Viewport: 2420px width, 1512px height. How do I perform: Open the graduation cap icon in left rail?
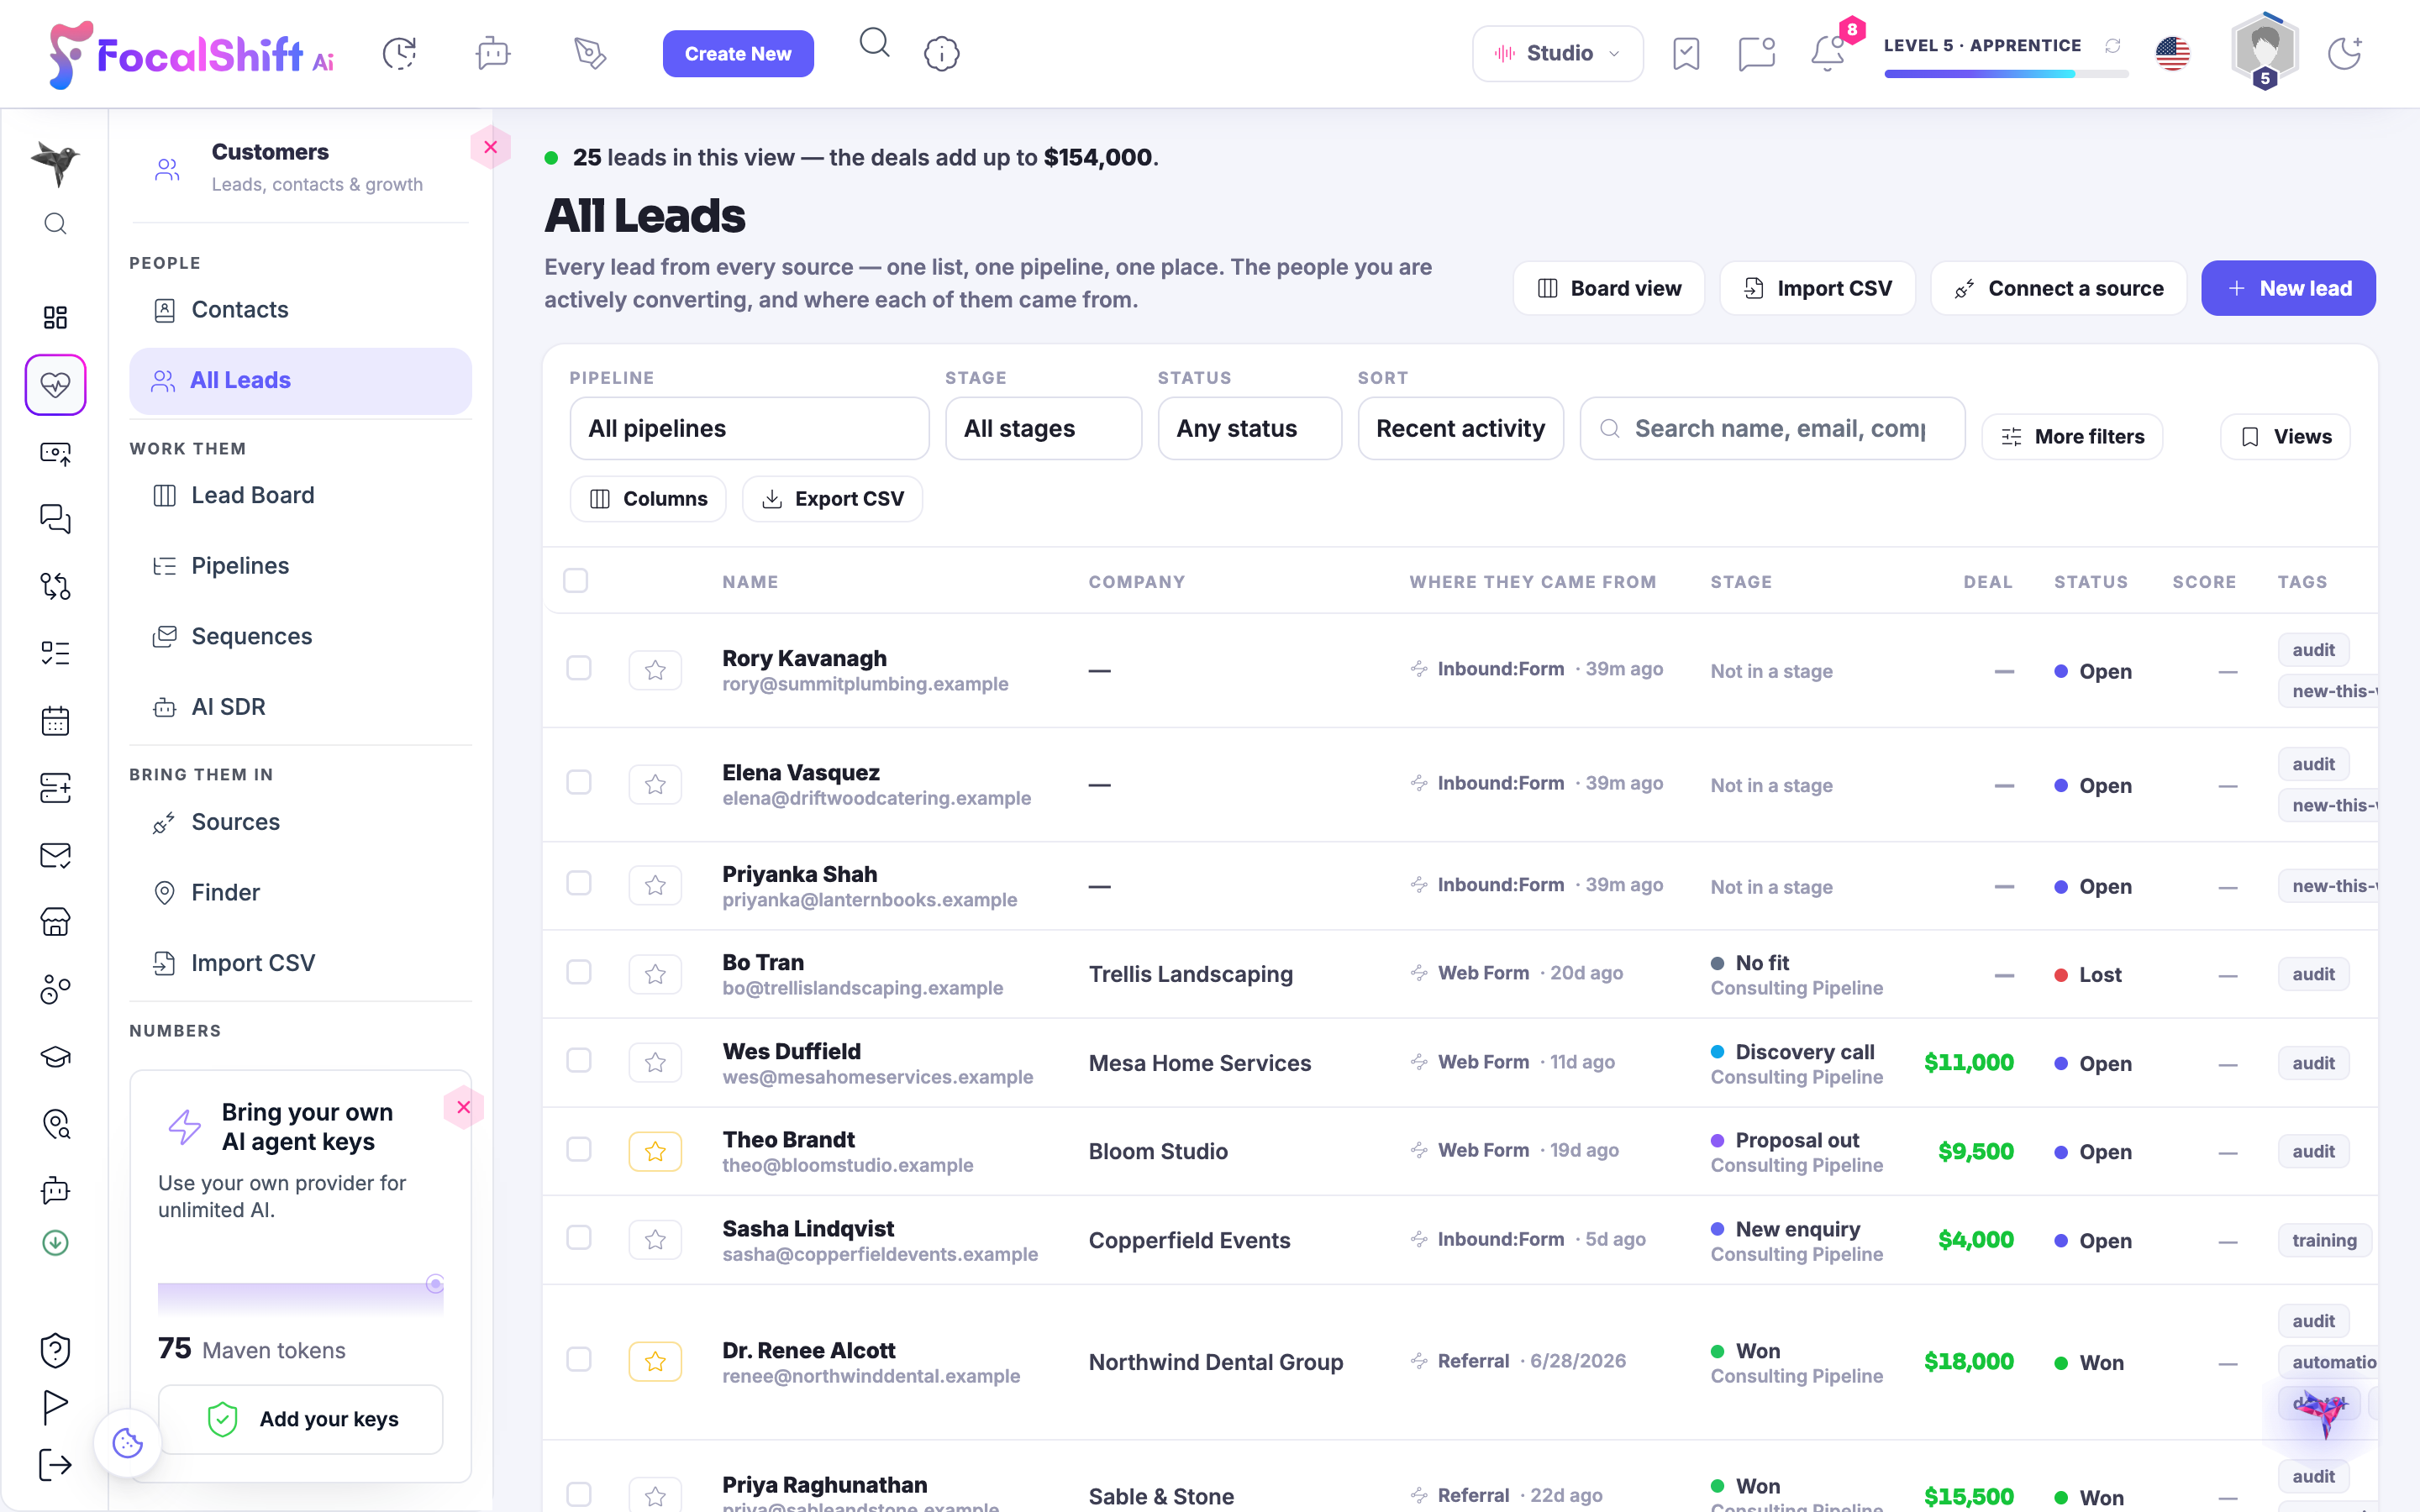(55, 1056)
